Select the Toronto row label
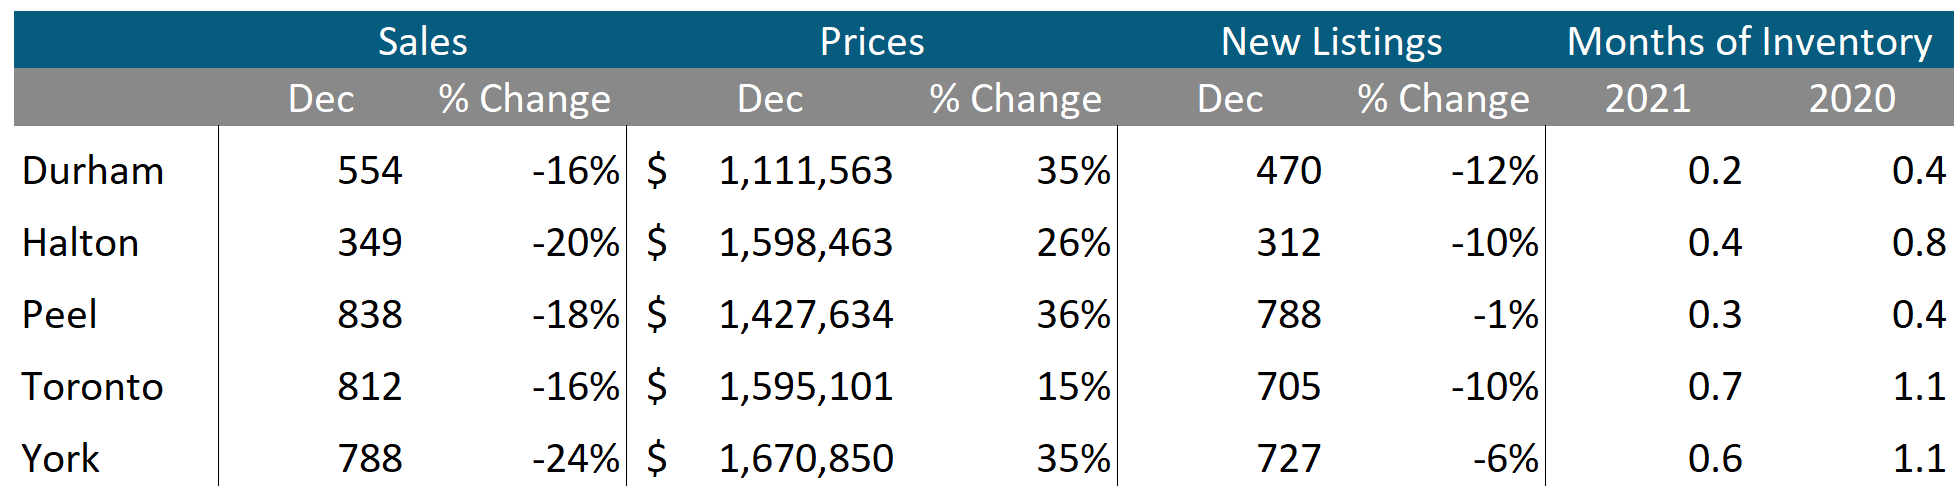The width and height of the screenshot is (1960, 493). [x=93, y=387]
